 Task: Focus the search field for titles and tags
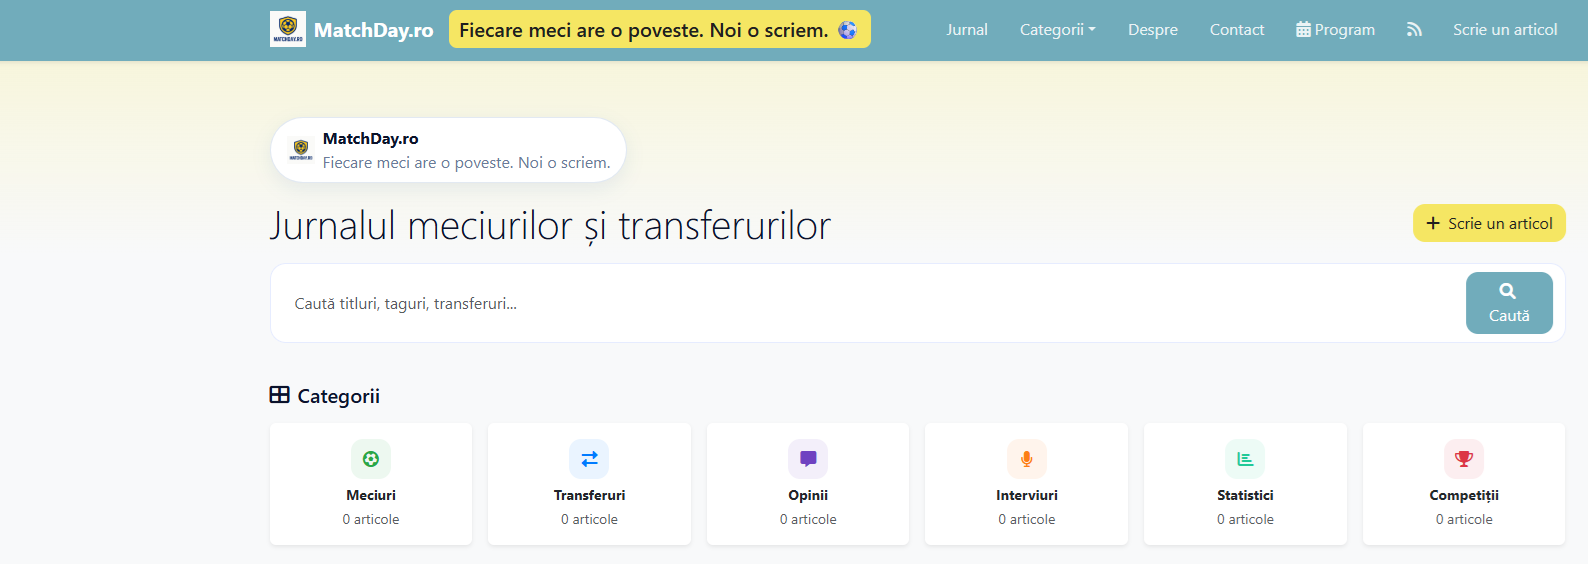tap(860, 303)
